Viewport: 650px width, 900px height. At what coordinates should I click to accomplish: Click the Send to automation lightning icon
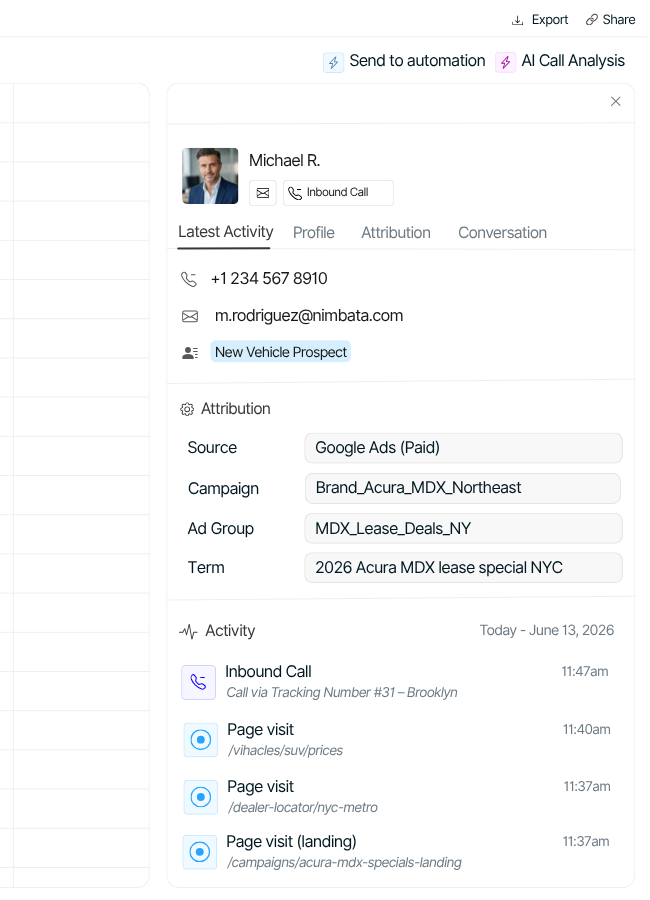(x=333, y=62)
